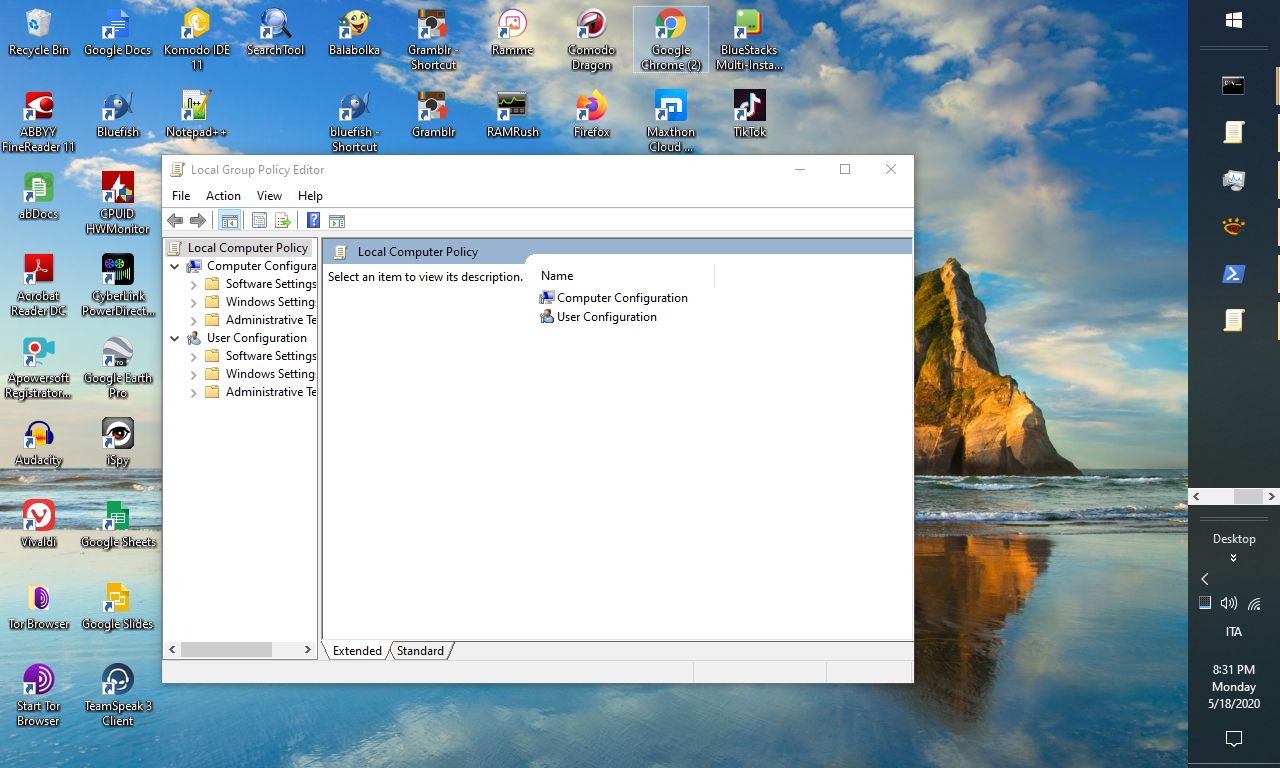Click the tree pane scroll left arrow

(x=172, y=650)
